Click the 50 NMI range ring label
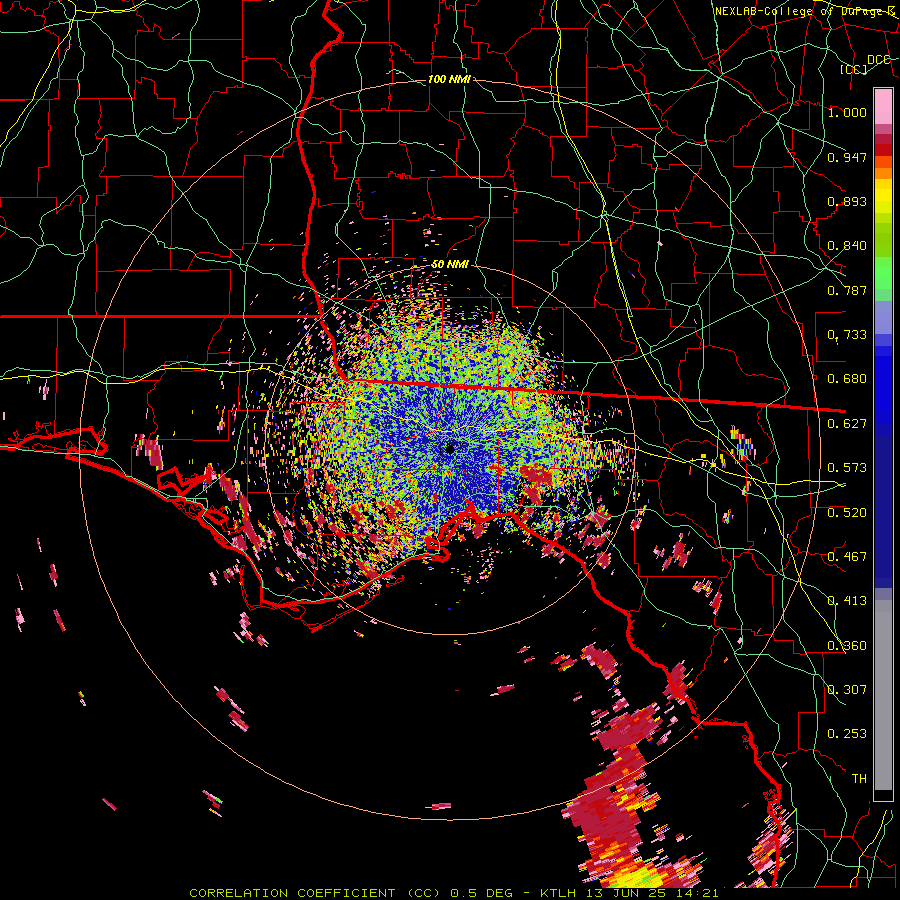This screenshot has height=900, width=900. 450,265
